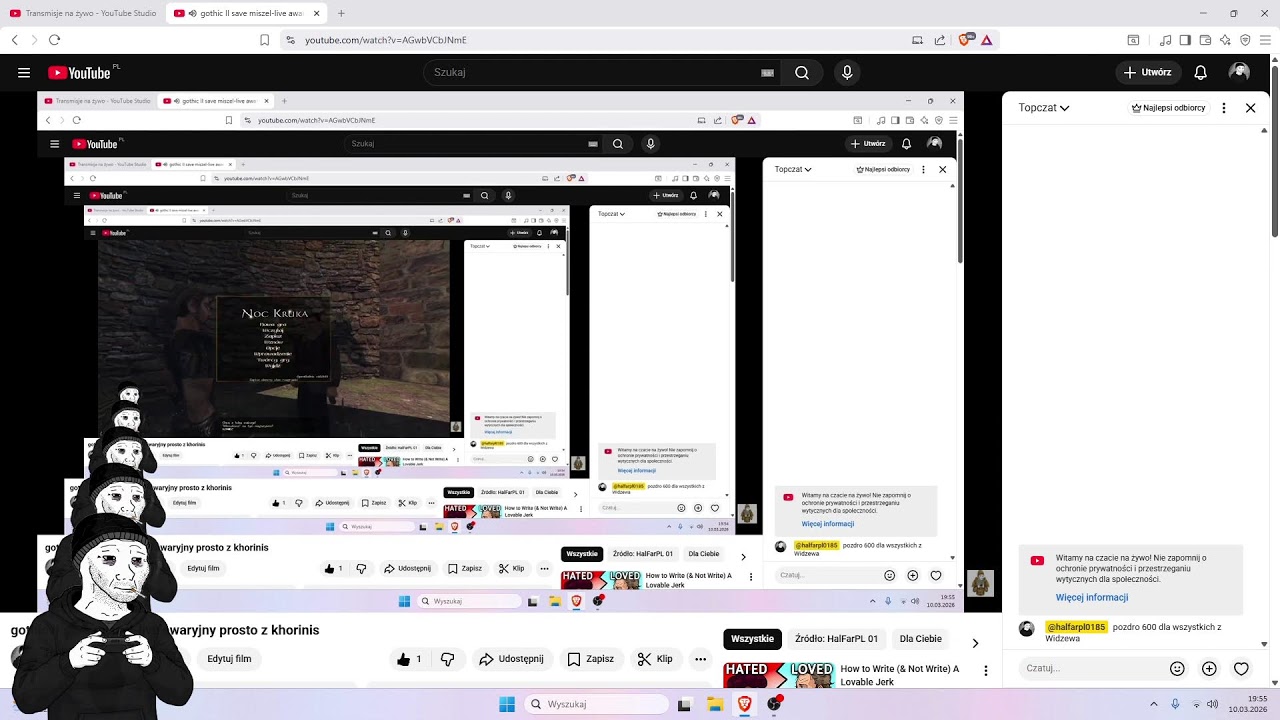
Task: Click chat scroll down arrow
Action: (1264, 645)
